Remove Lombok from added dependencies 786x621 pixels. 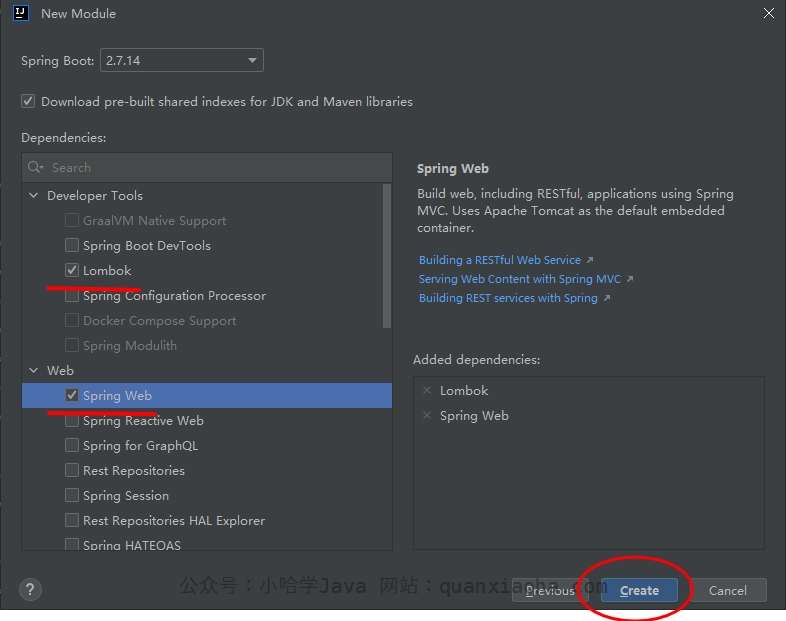click(427, 390)
